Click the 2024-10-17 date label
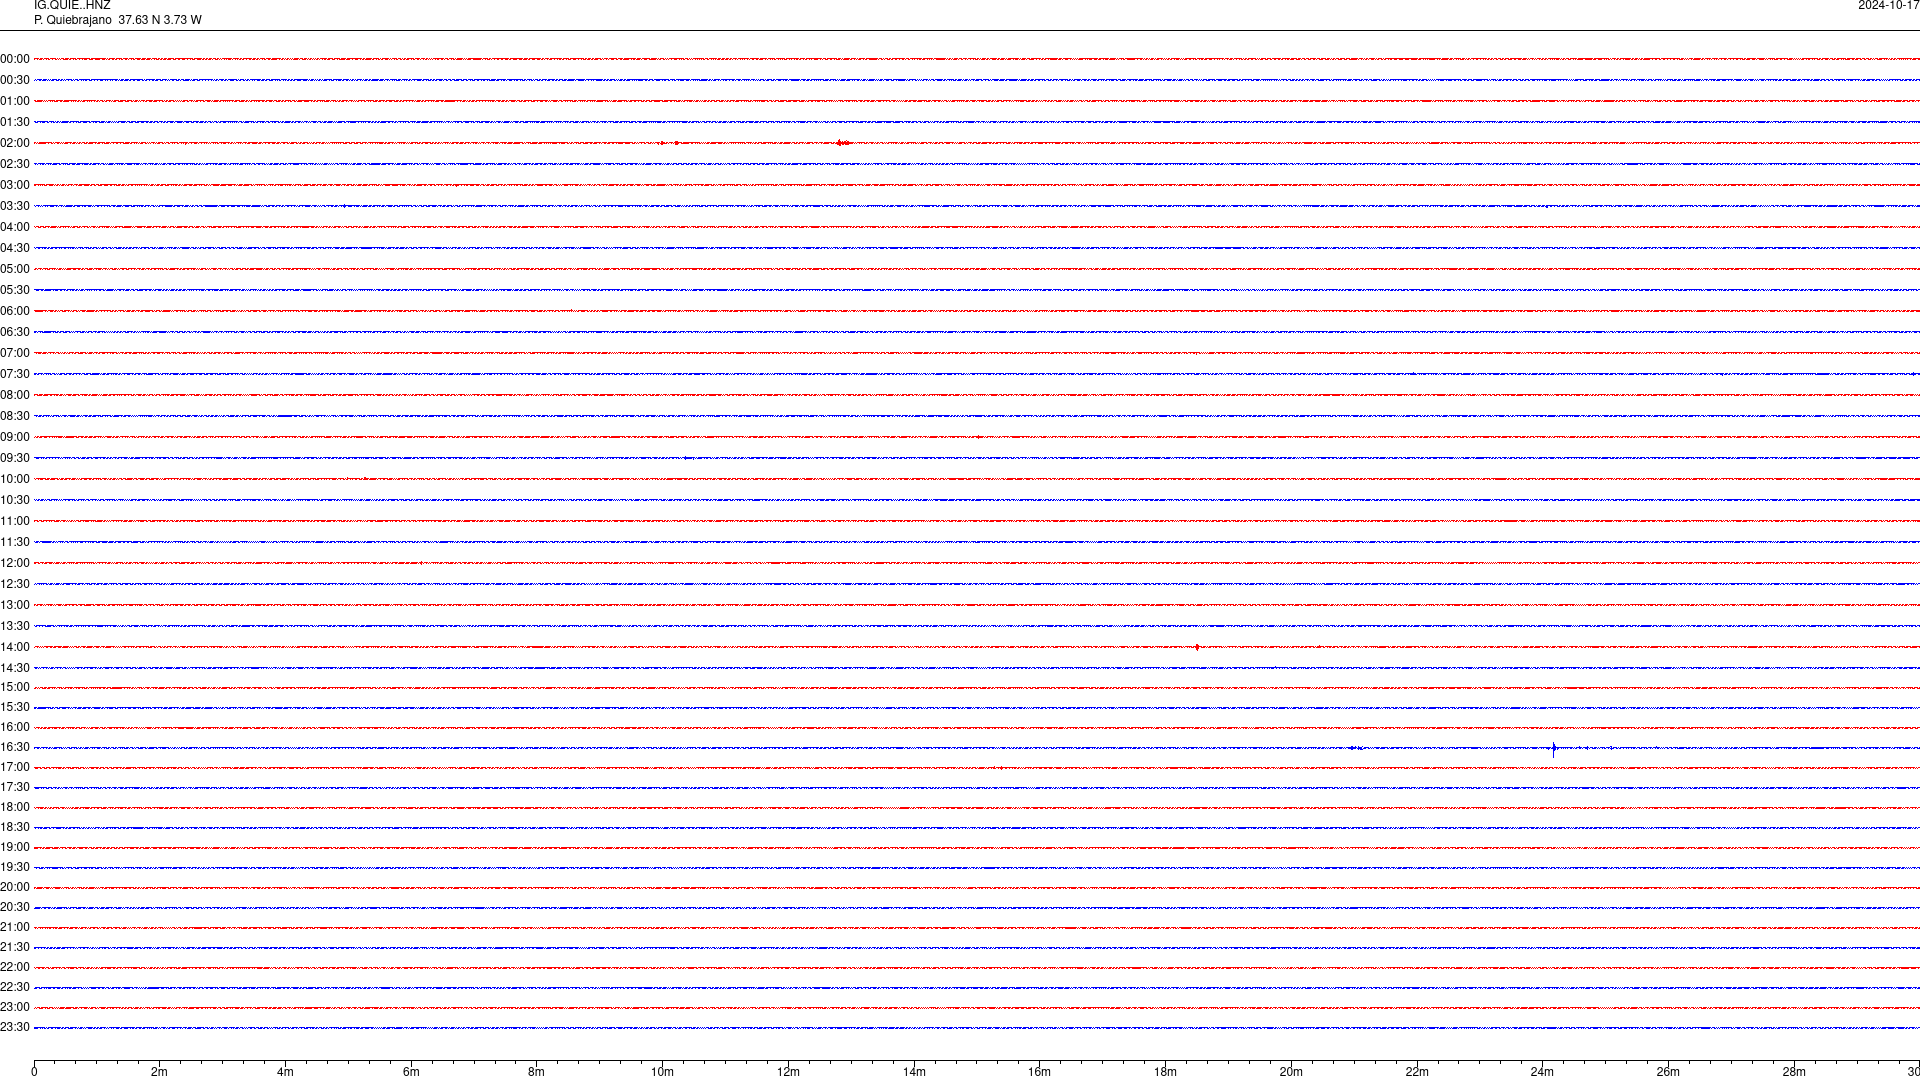This screenshot has height=1080, width=1920. (x=1888, y=6)
